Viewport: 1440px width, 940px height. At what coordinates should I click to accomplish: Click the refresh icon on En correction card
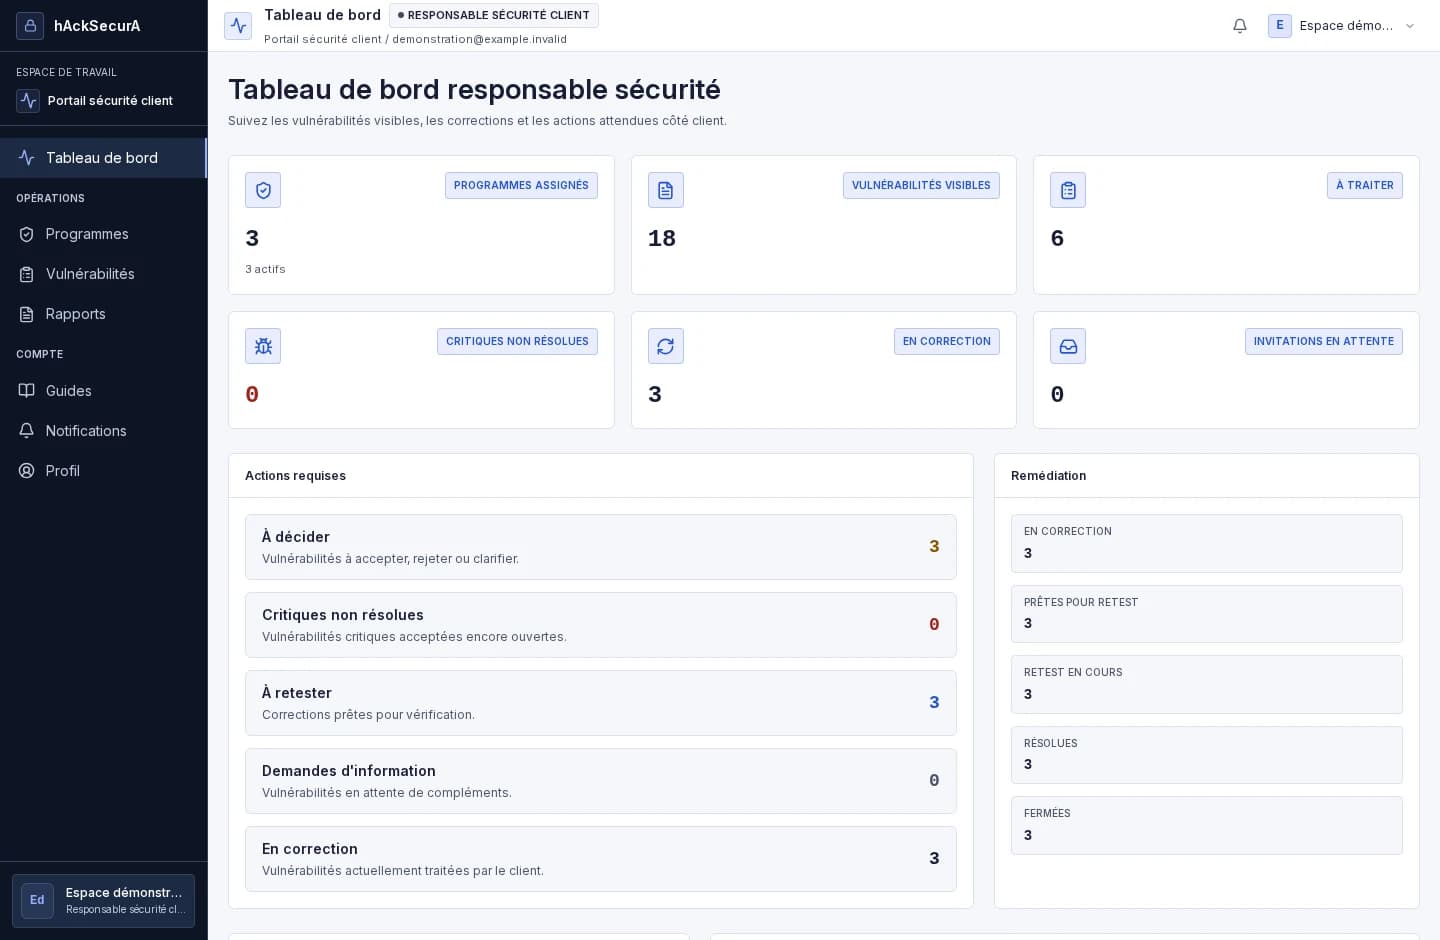666,346
